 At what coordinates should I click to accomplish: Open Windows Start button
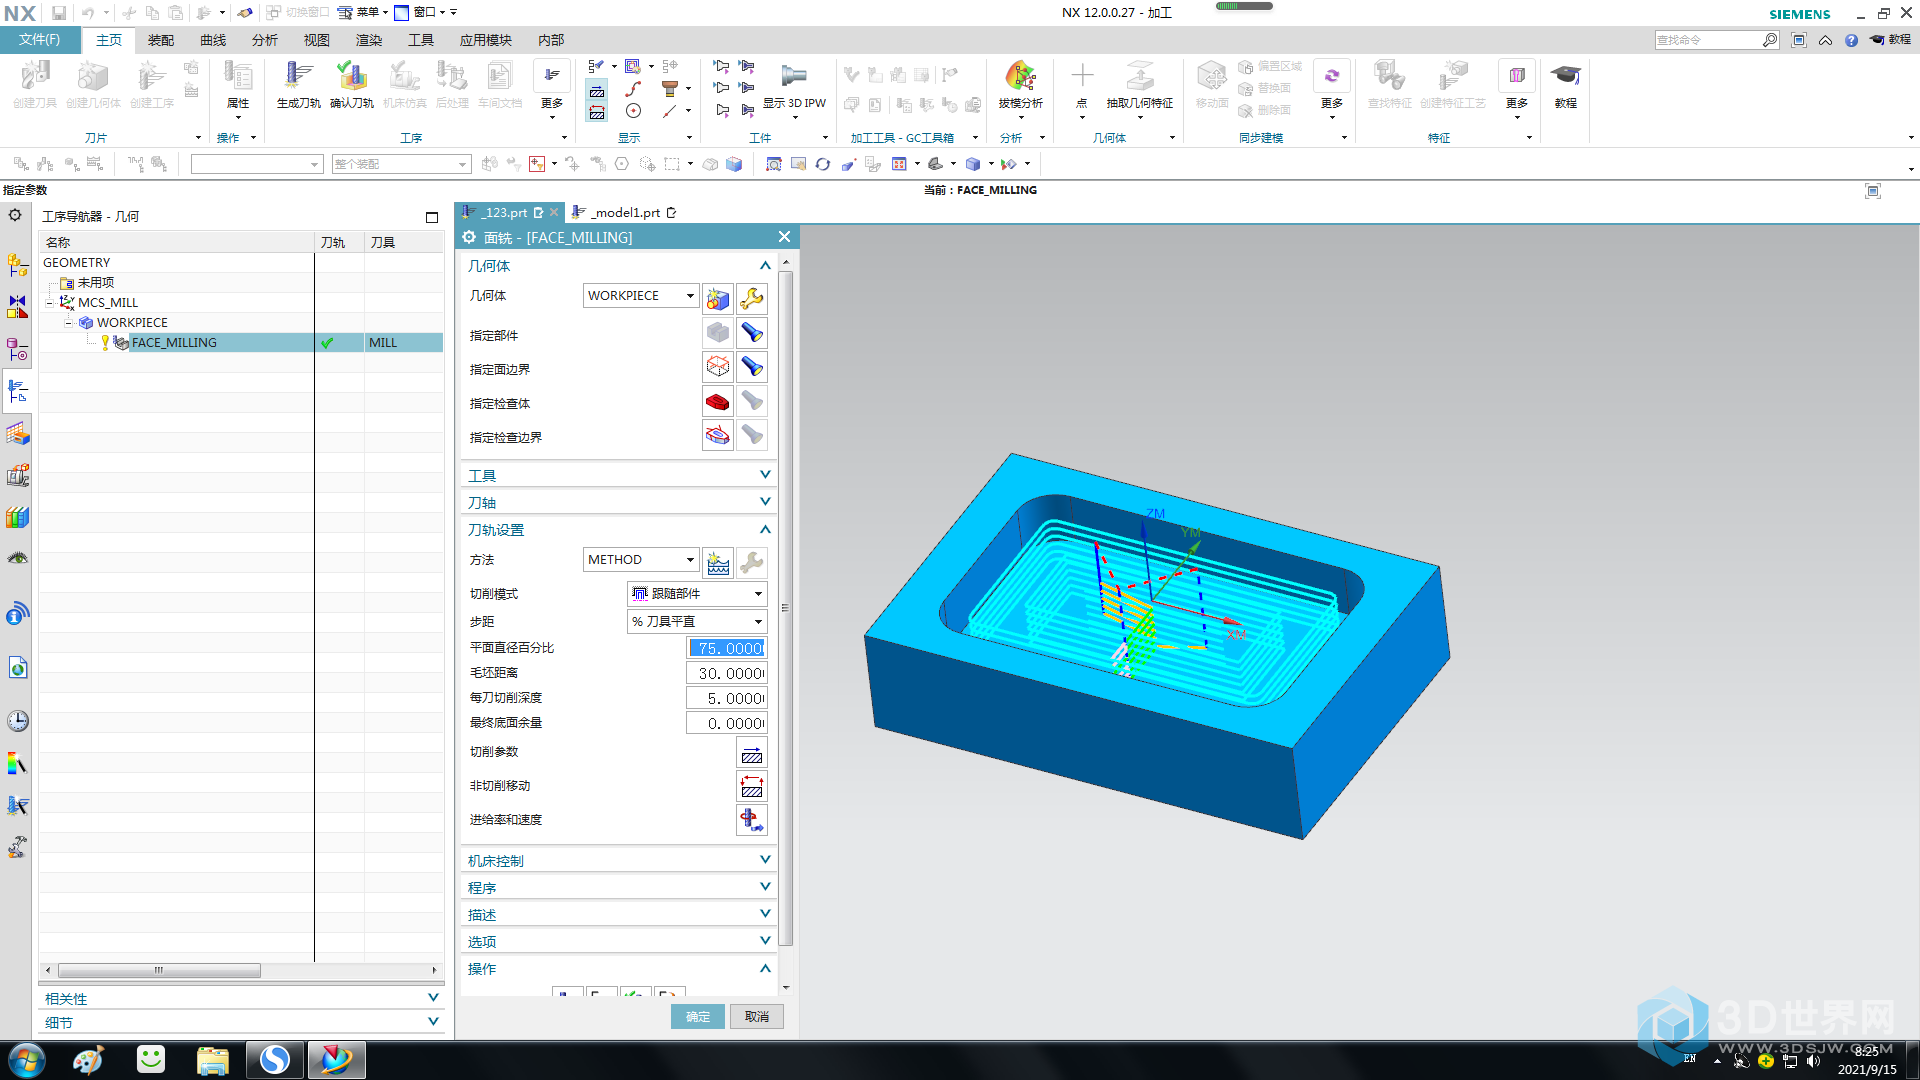point(27,1059)
